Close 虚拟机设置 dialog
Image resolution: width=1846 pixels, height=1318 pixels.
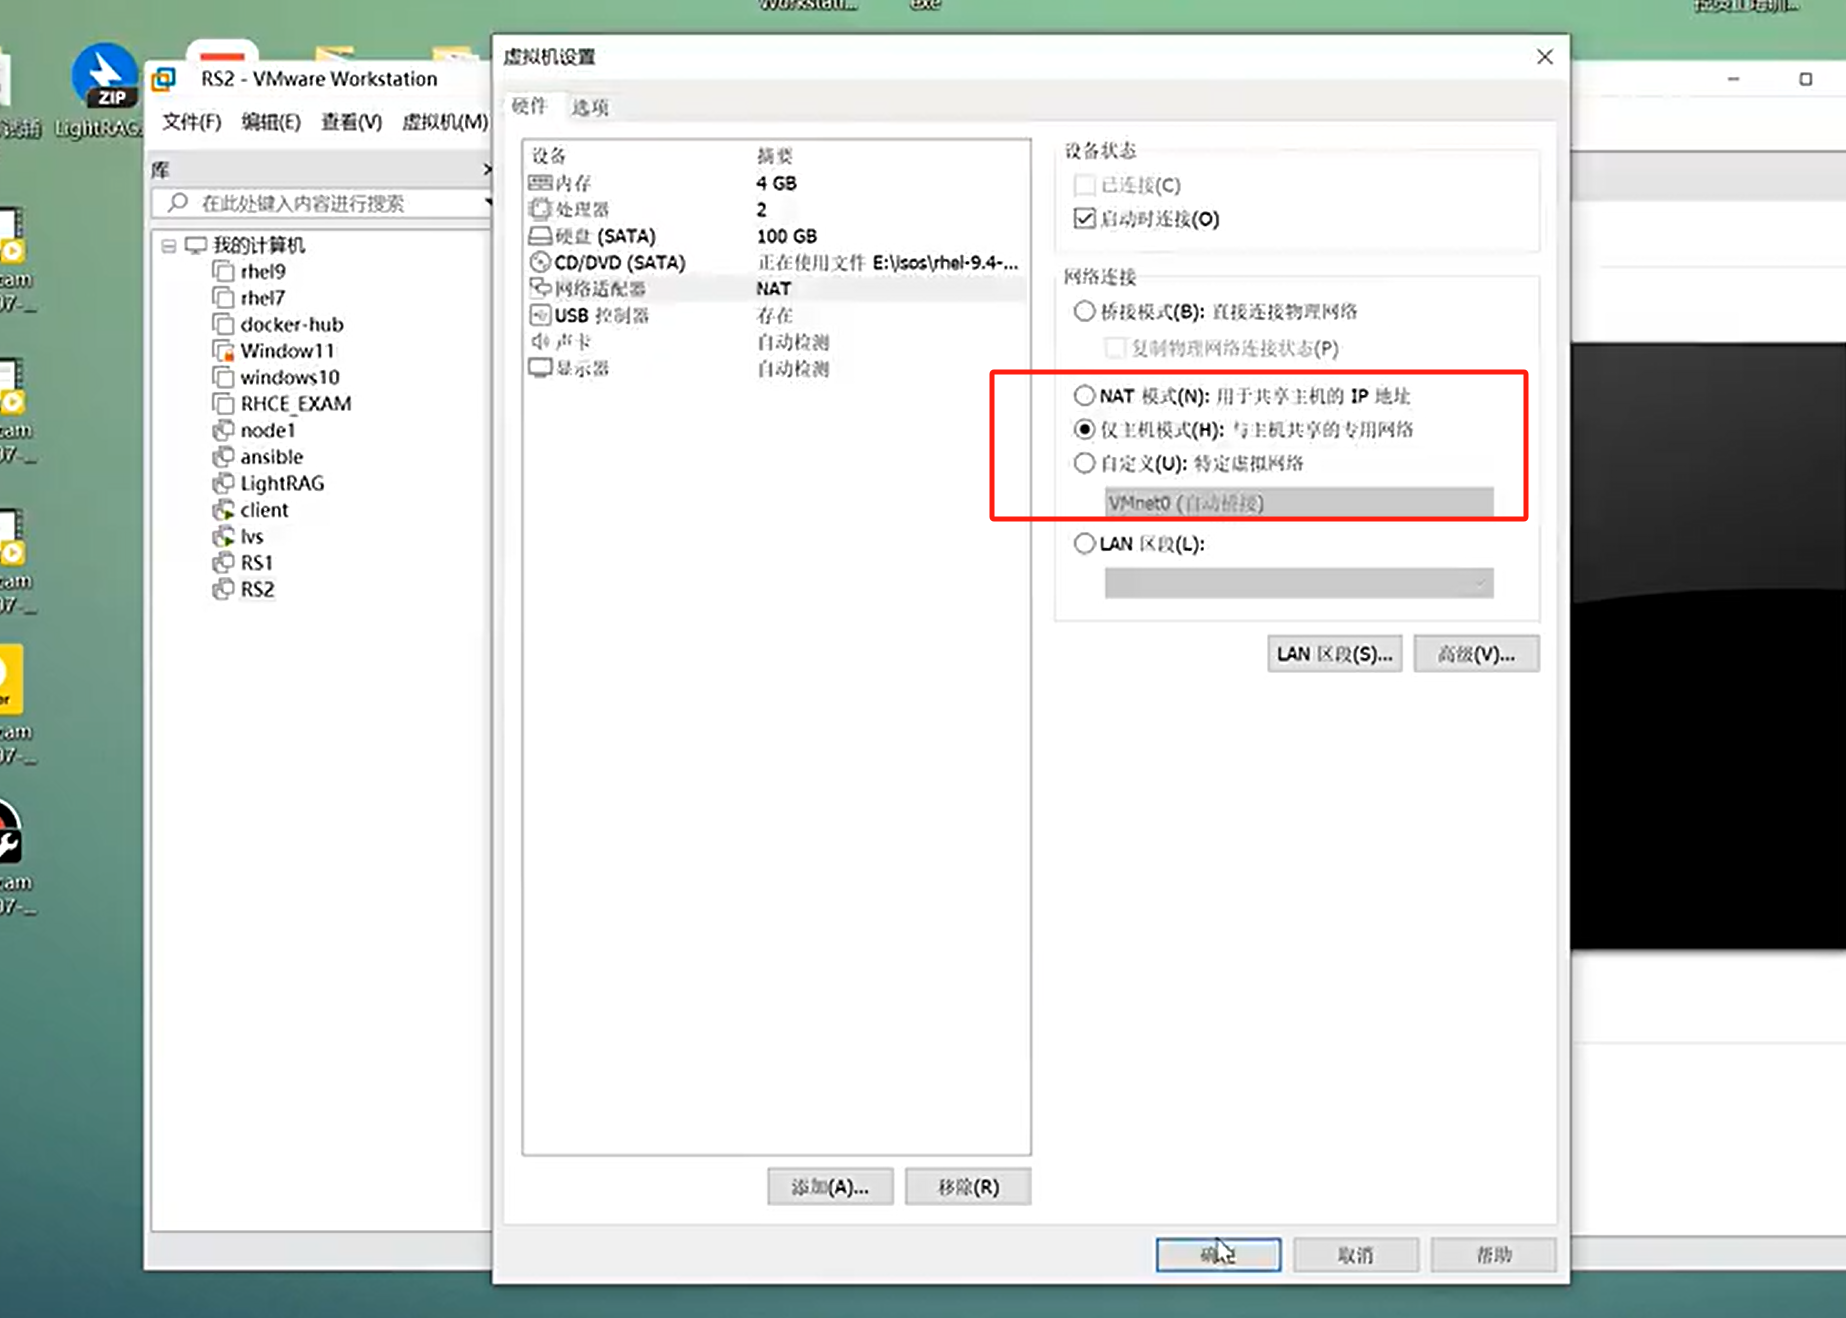click(x=1545, y=57)
